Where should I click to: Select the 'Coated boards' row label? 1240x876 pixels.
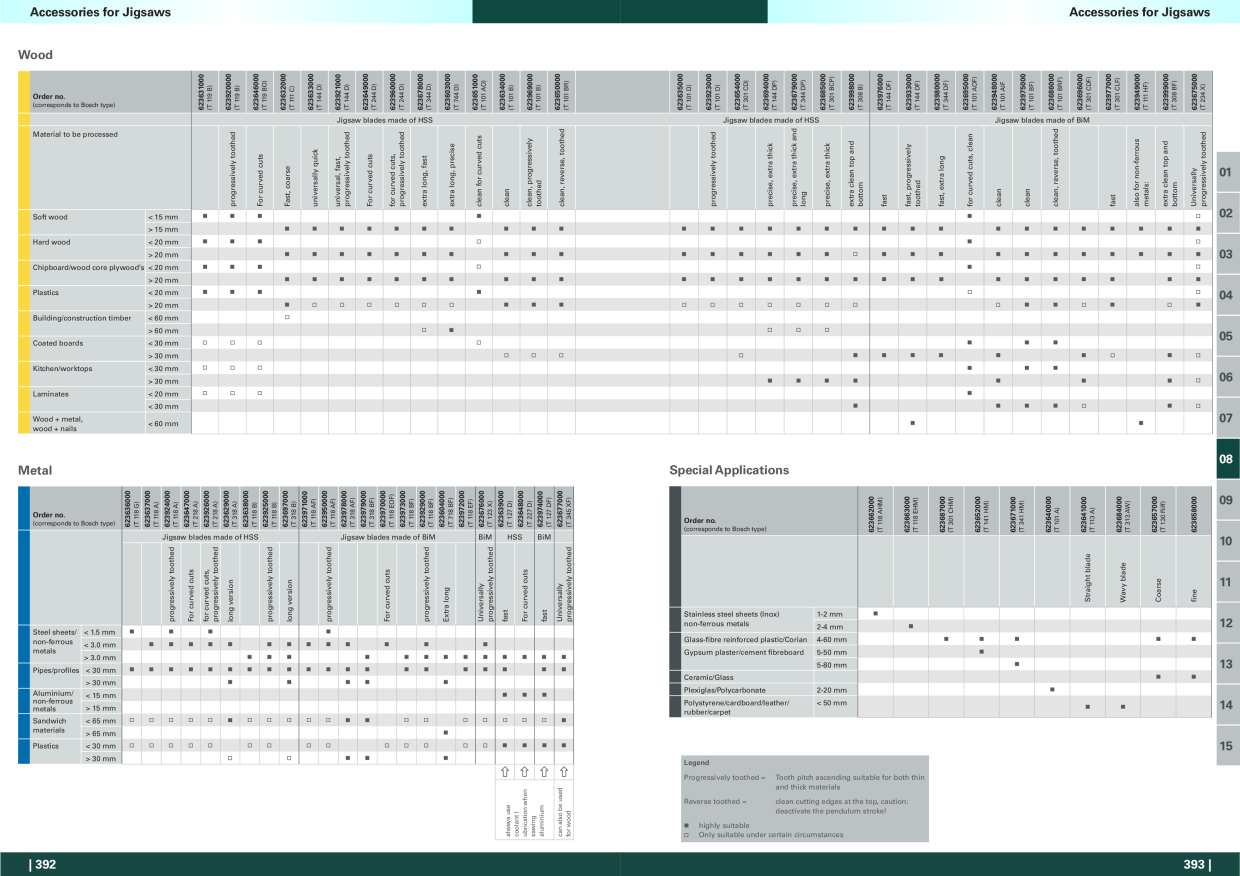coord(58,343)
